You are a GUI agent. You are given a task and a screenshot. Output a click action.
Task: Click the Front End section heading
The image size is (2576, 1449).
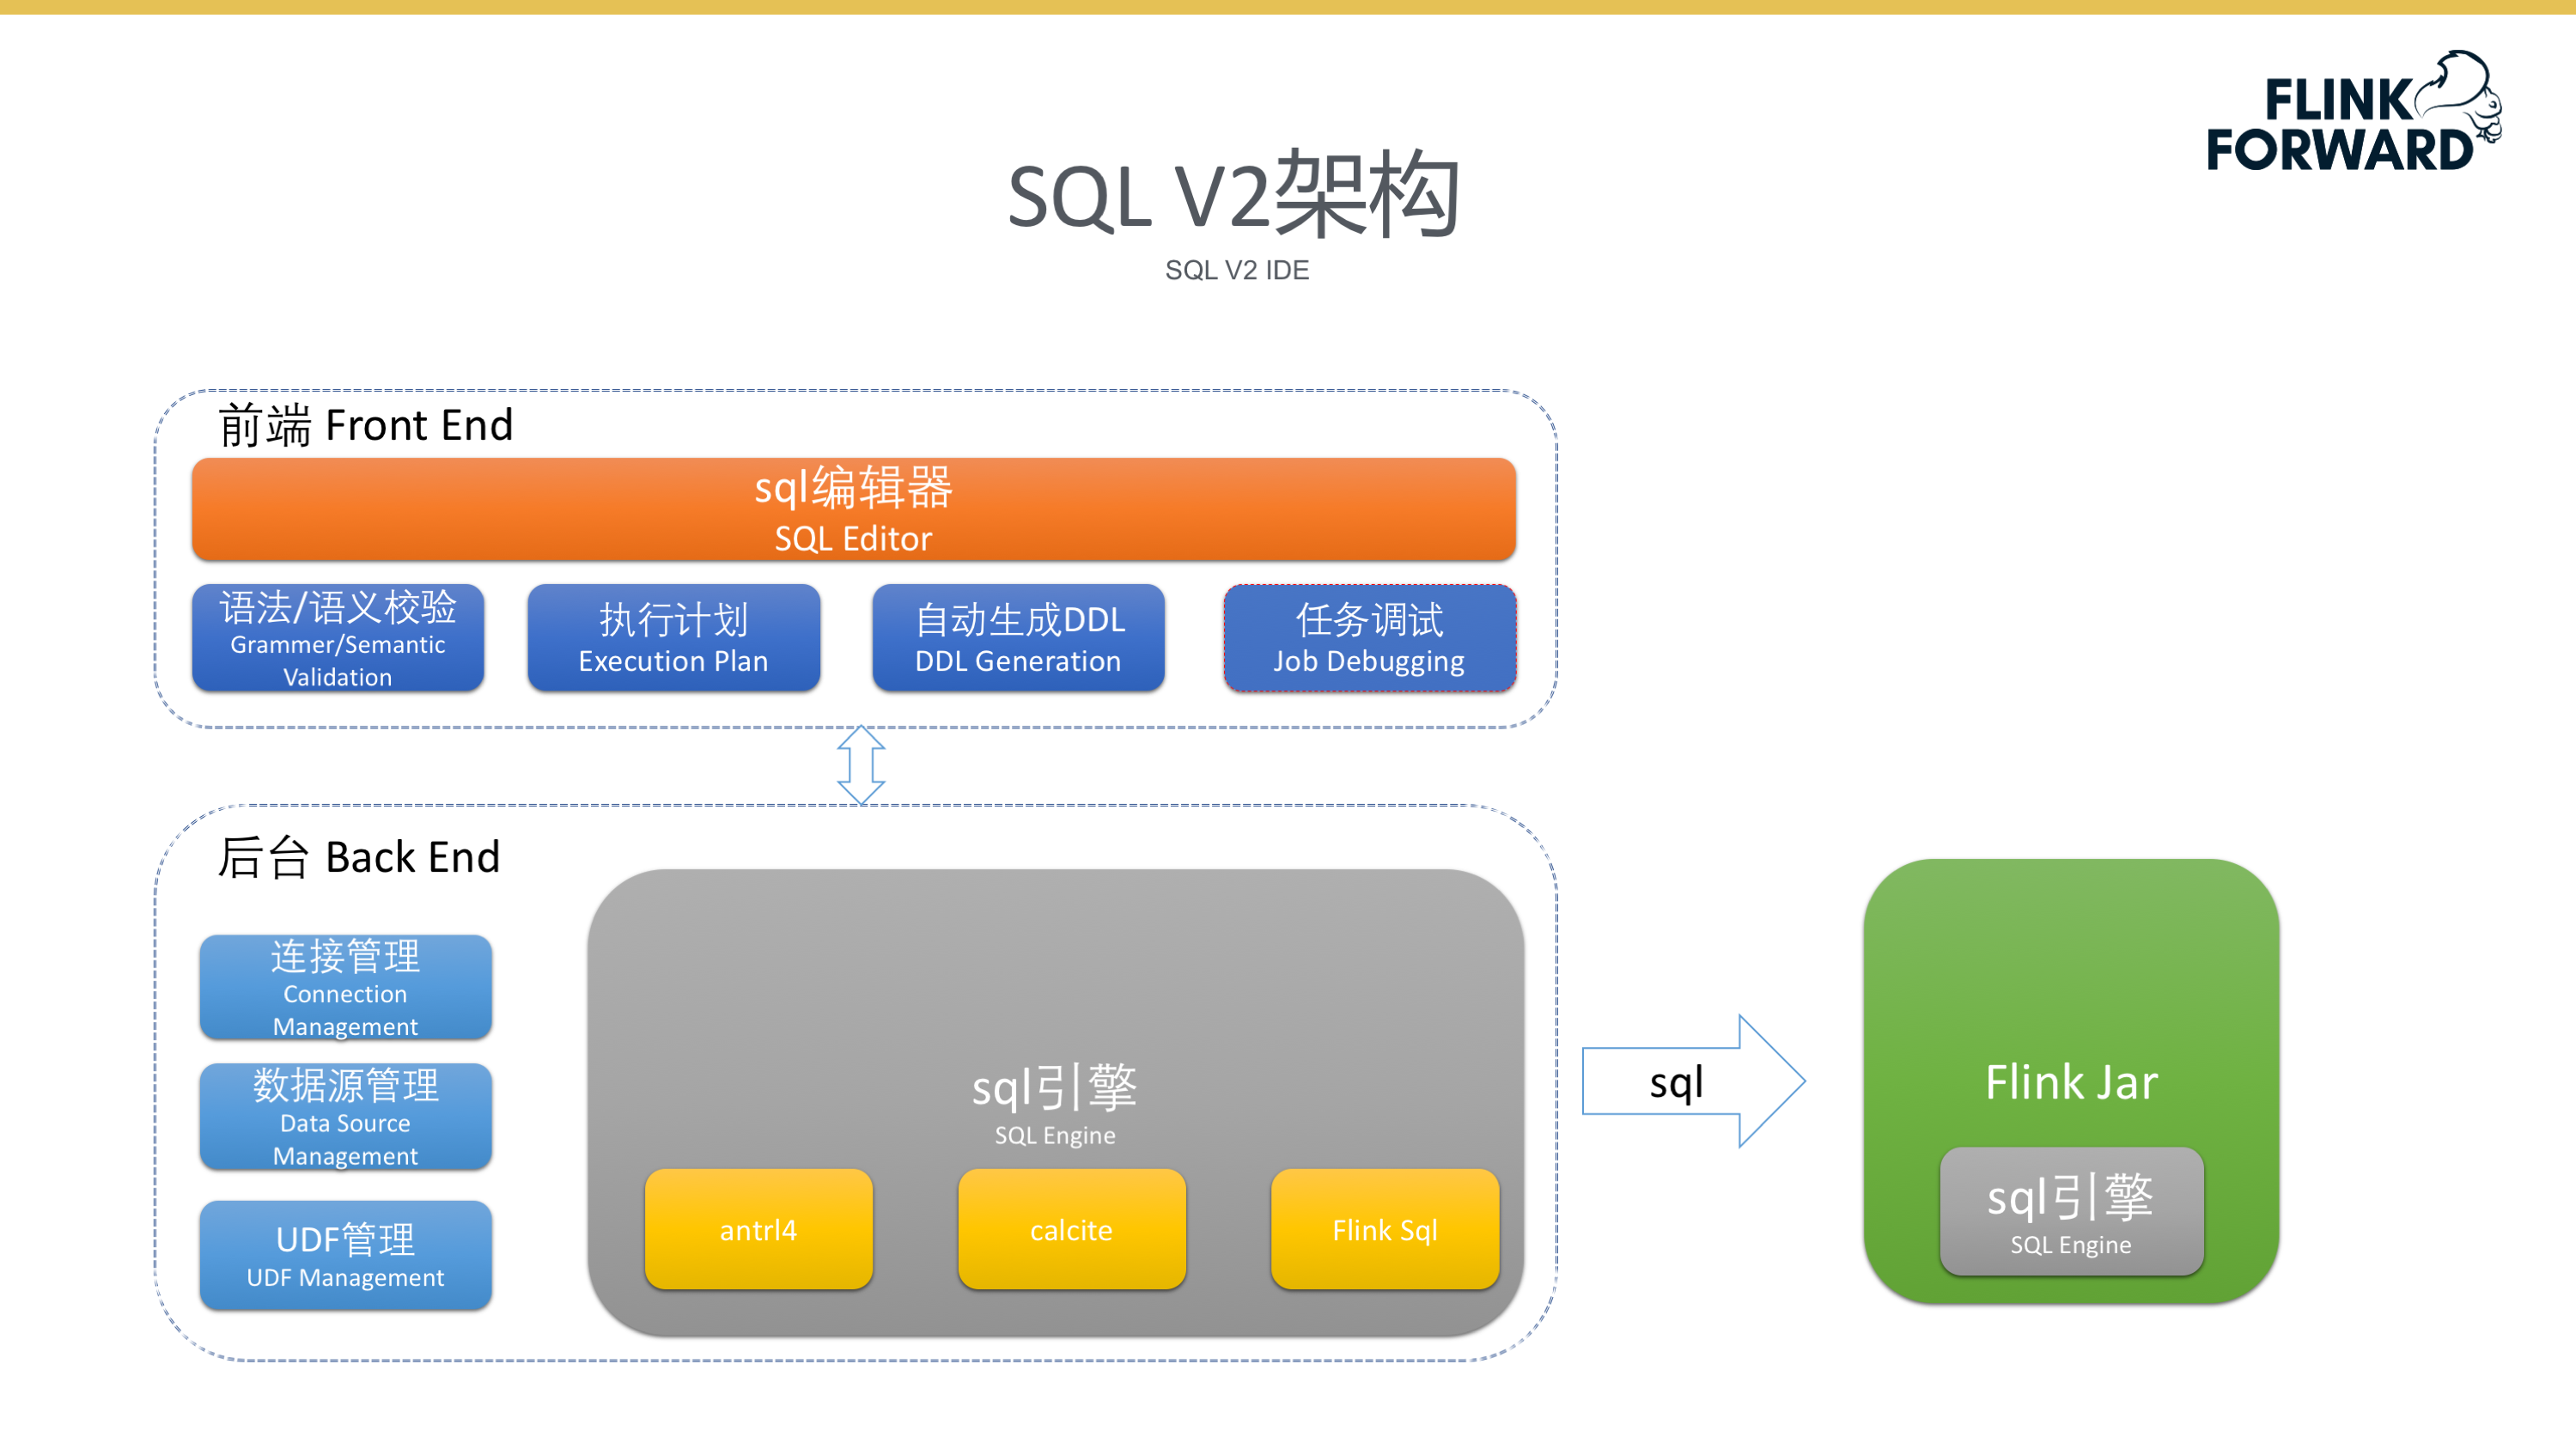(366, 425)
